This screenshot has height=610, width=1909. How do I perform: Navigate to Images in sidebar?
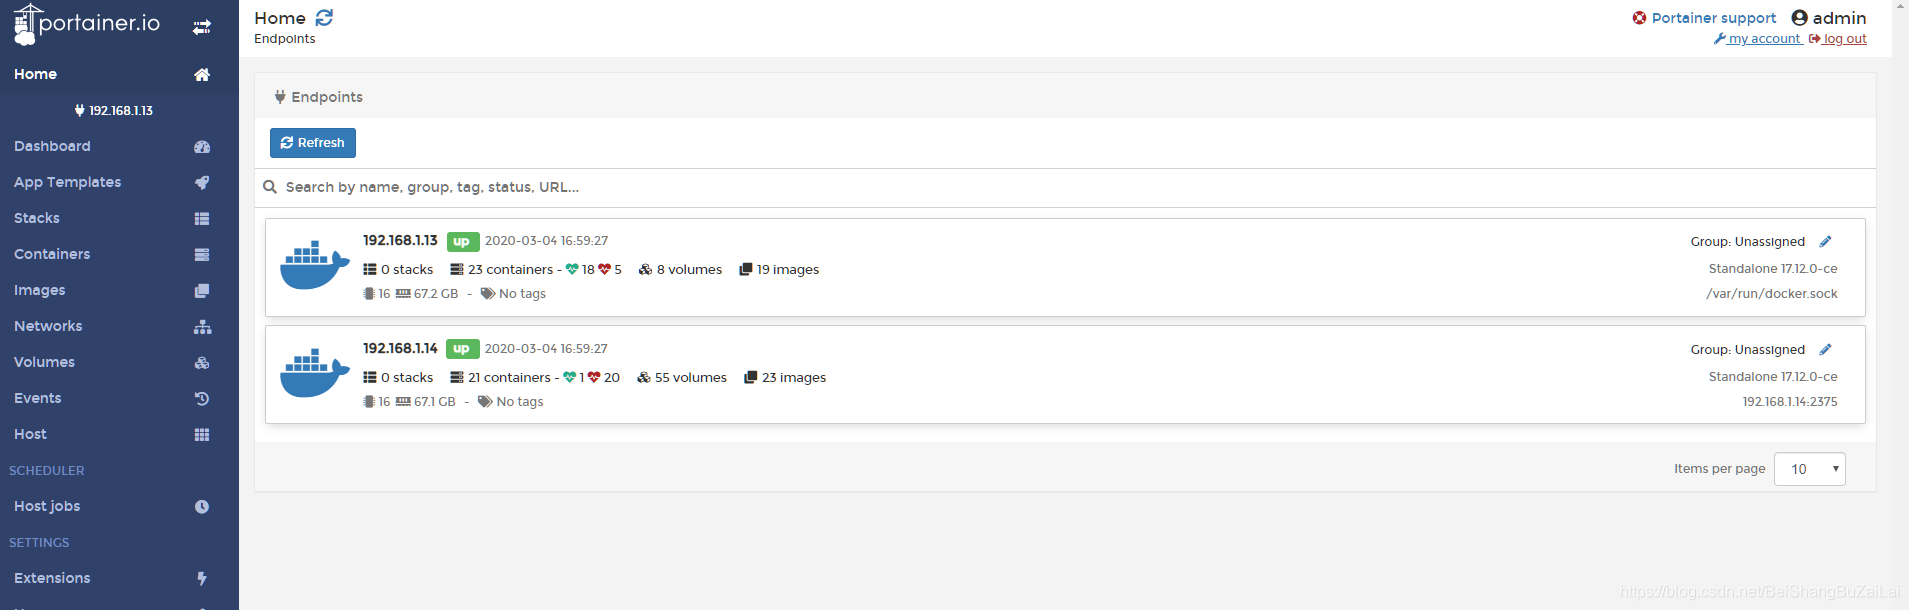point(40,290)
